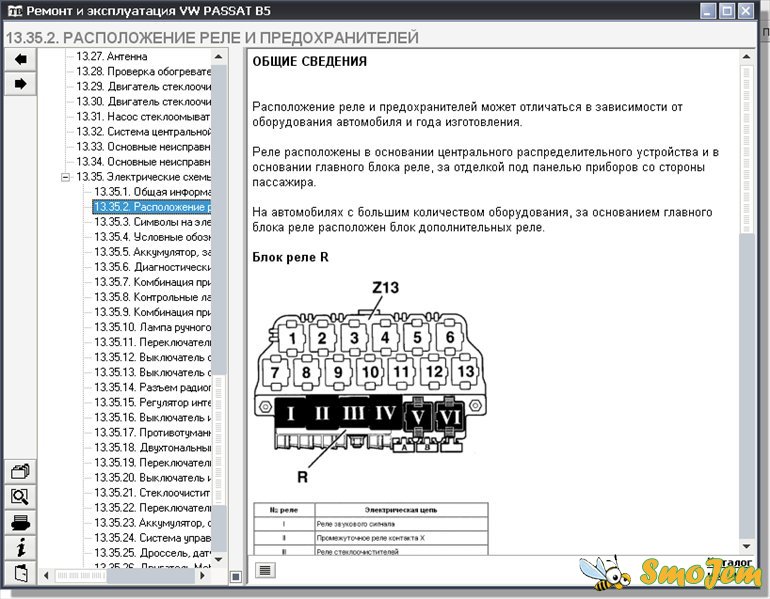770x599 pixels.
Task: Open 13.35.5 Аккумулятор entry
Action: 152,252
